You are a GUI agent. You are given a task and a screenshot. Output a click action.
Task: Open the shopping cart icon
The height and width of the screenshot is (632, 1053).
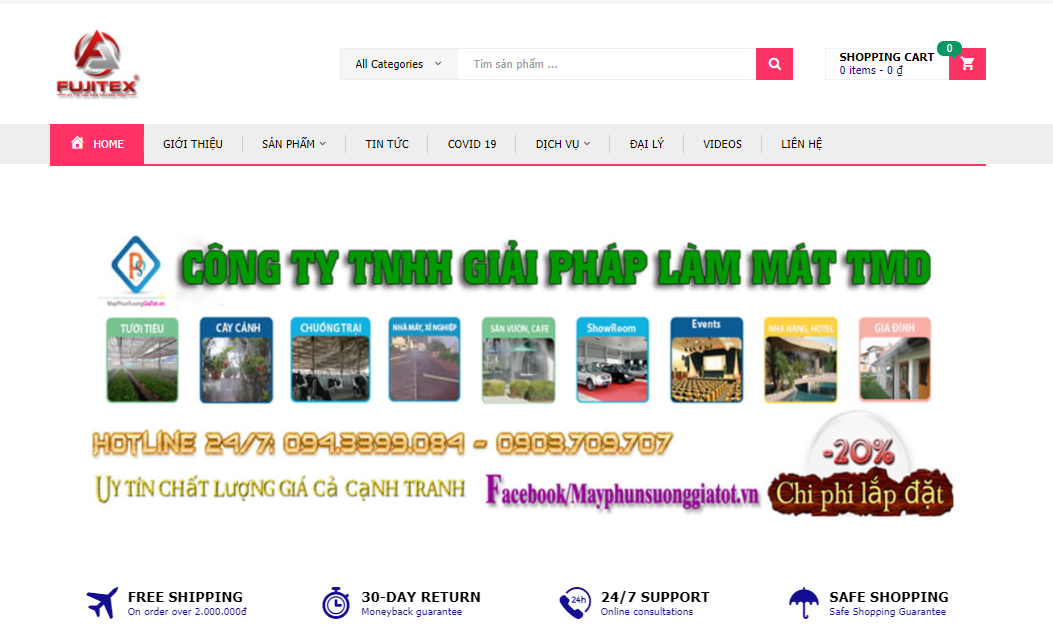[967, 64]
